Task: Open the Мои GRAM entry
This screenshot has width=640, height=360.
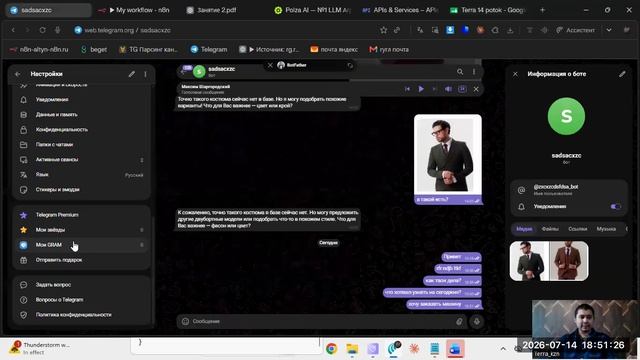Action: tap(82, 245)
